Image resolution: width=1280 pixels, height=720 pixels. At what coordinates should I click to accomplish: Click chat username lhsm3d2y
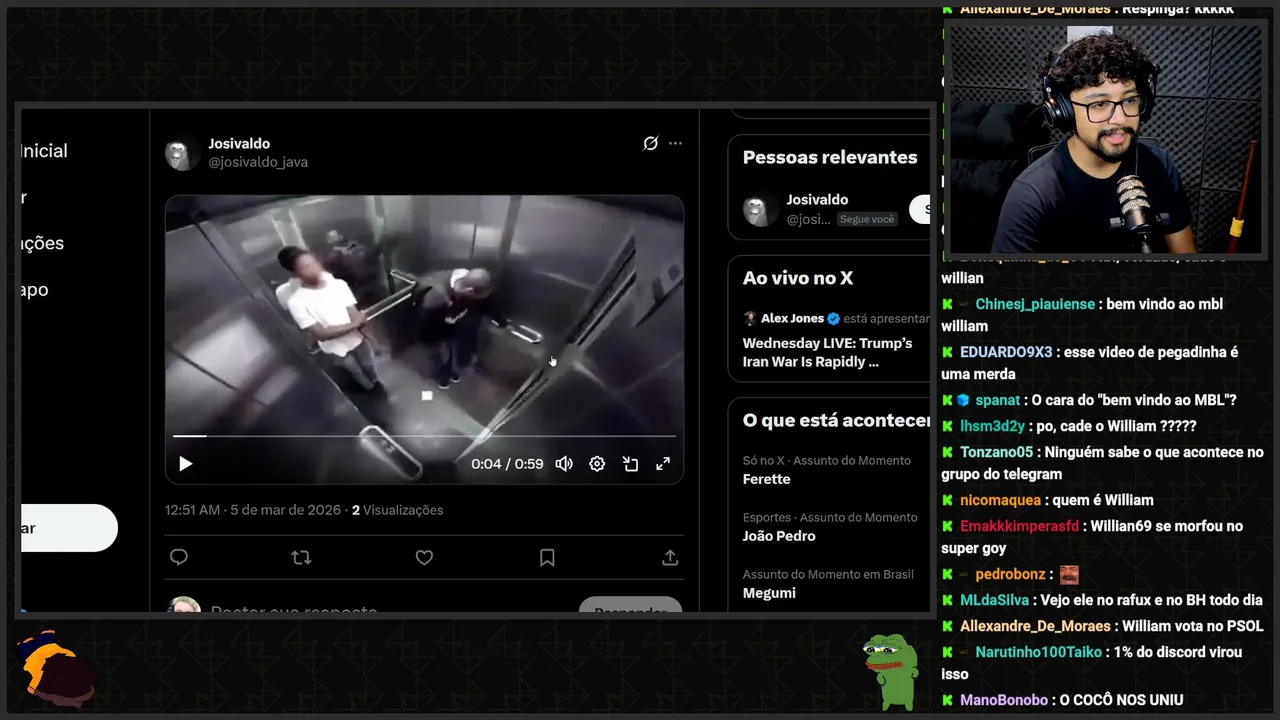[992, 426]
